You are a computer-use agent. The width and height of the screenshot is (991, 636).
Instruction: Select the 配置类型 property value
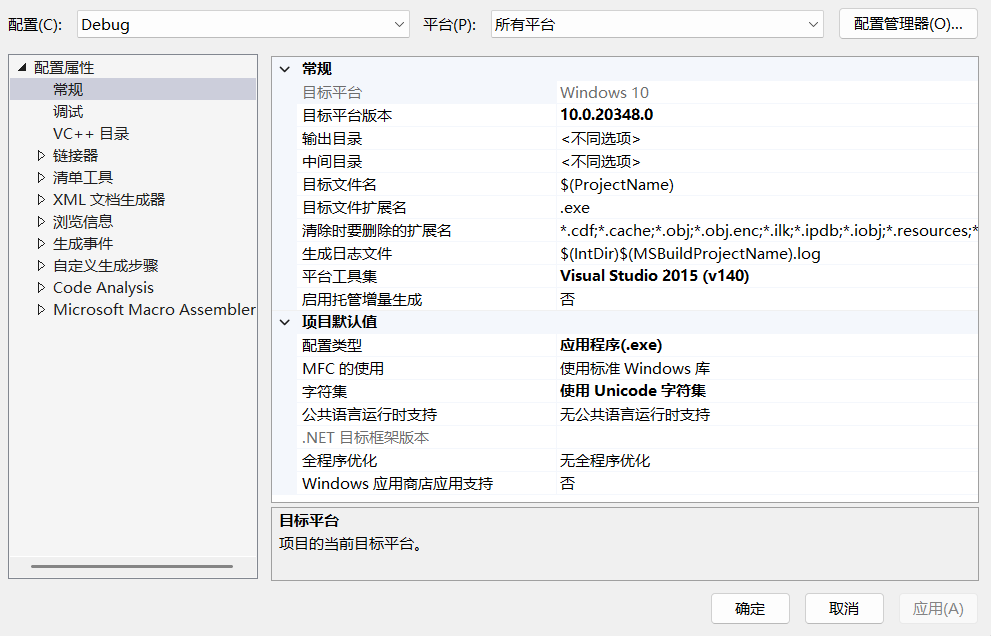[611, 345]
